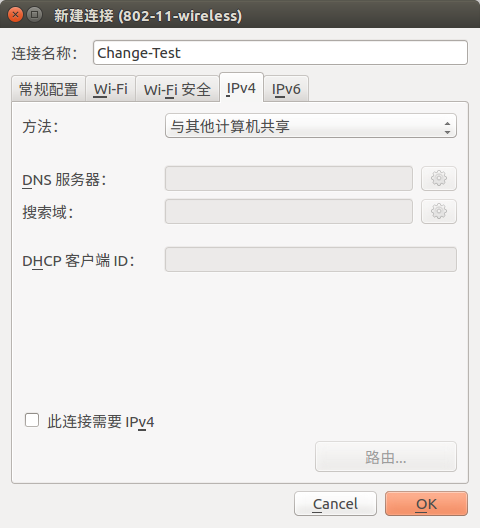Viewport: 480px width, 528px height.
Task: Select the IPv4 tab
Action: (x=241, y=88)
